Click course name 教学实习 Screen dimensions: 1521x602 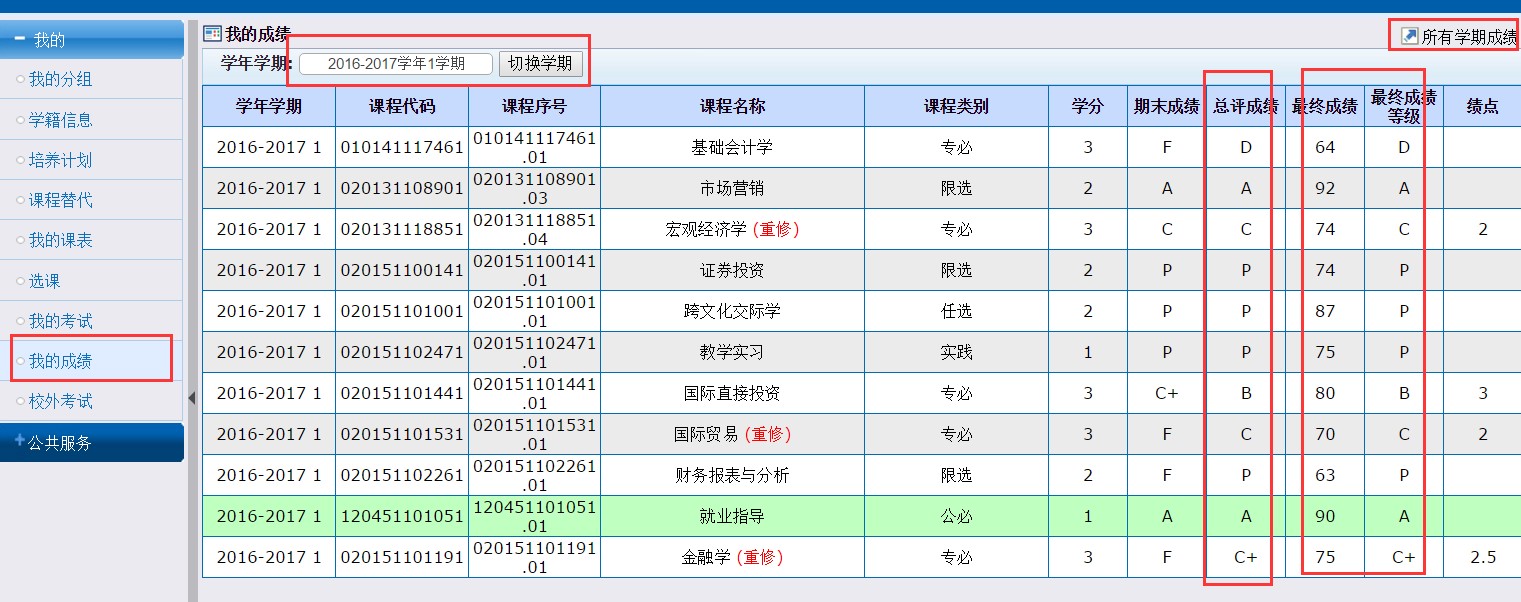(x=732, y=353)
